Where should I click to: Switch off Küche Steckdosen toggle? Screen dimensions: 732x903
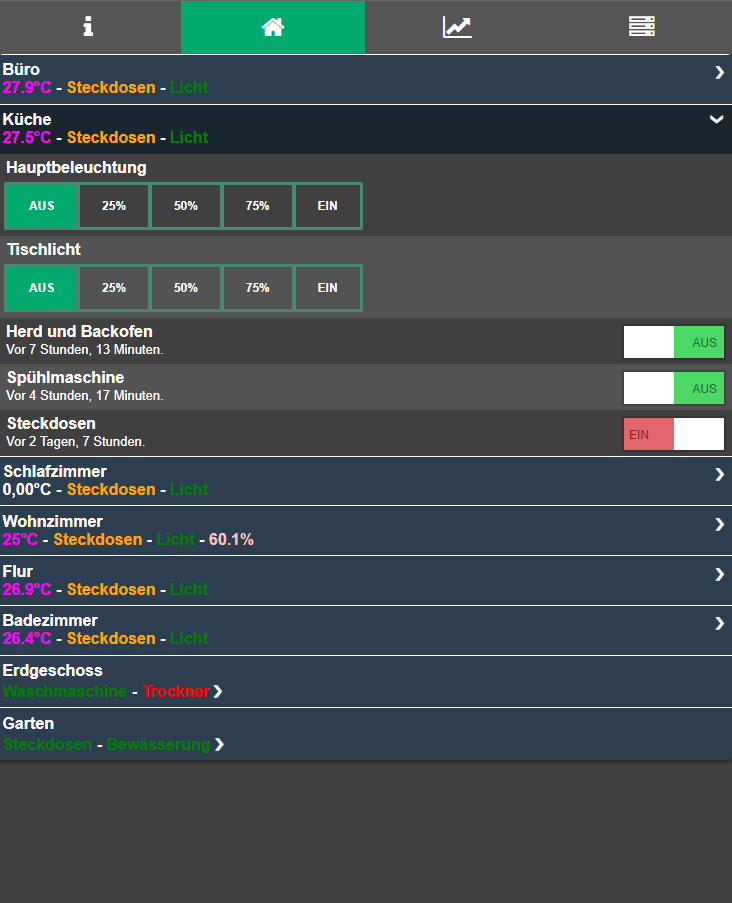(x=673, y=434)
